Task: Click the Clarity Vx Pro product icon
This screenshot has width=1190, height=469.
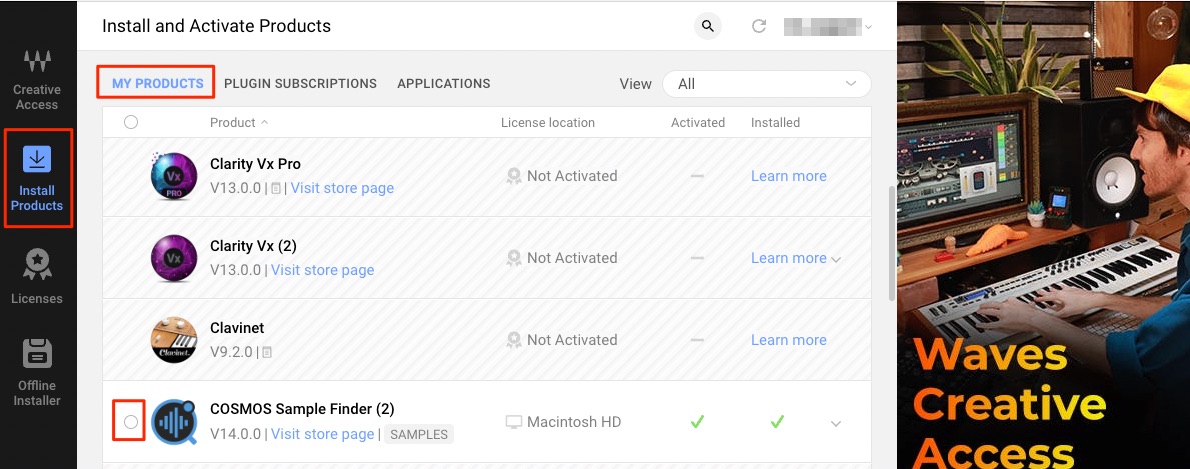Action: 174,177
